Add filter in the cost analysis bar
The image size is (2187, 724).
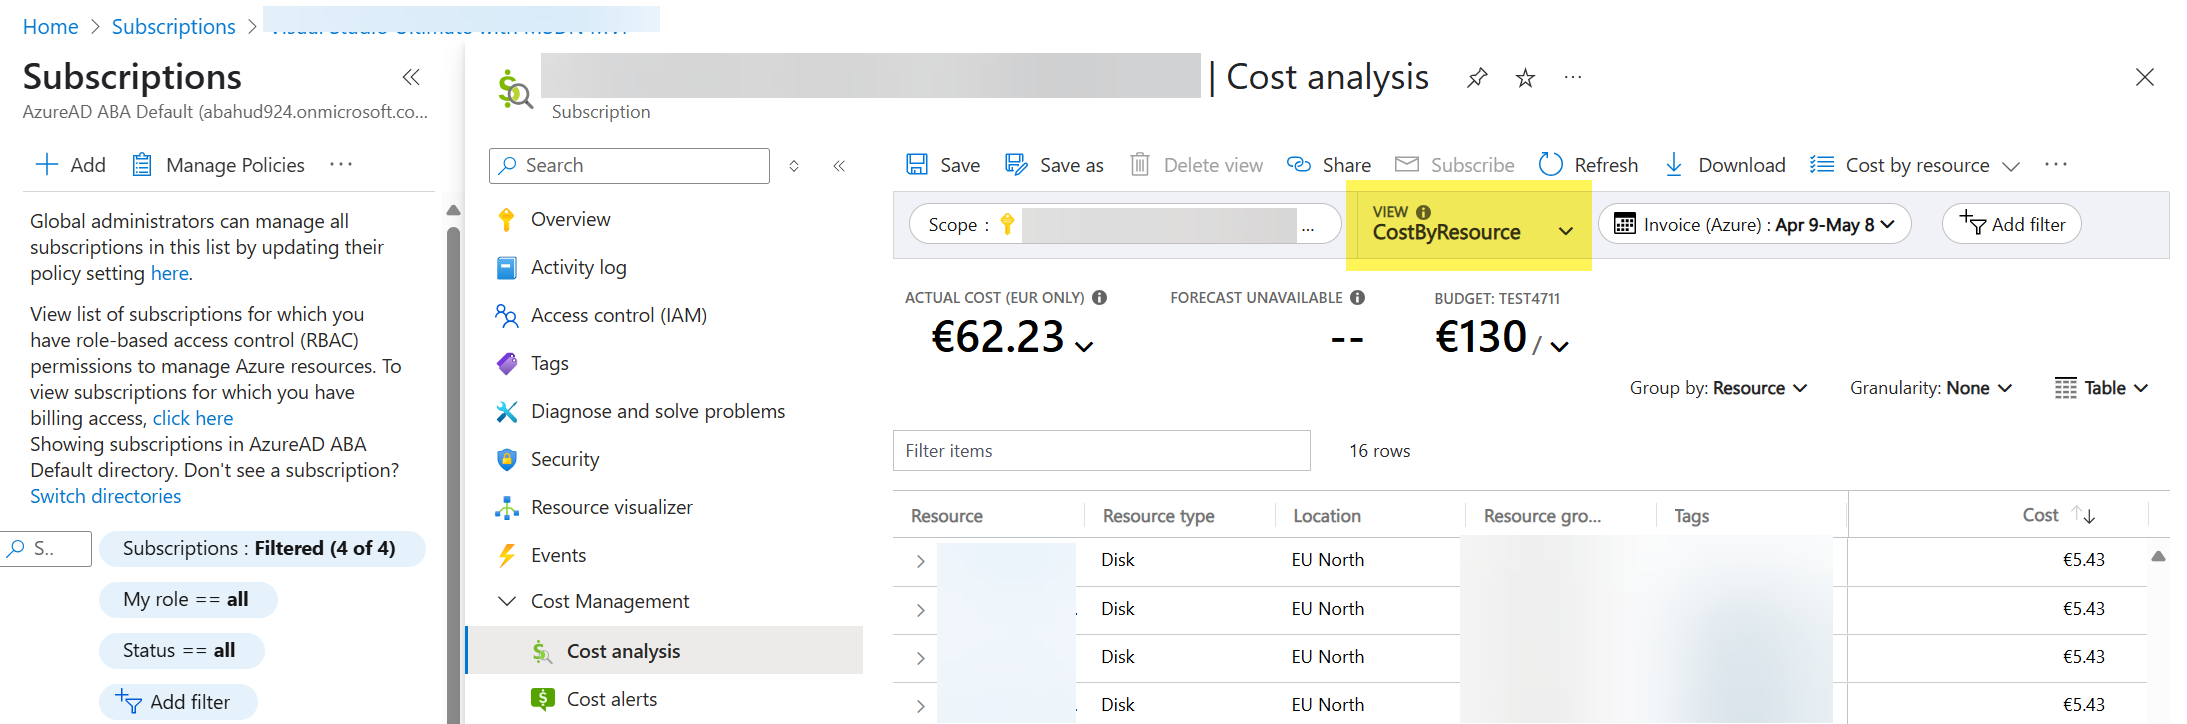click(x=2012, y=224)
